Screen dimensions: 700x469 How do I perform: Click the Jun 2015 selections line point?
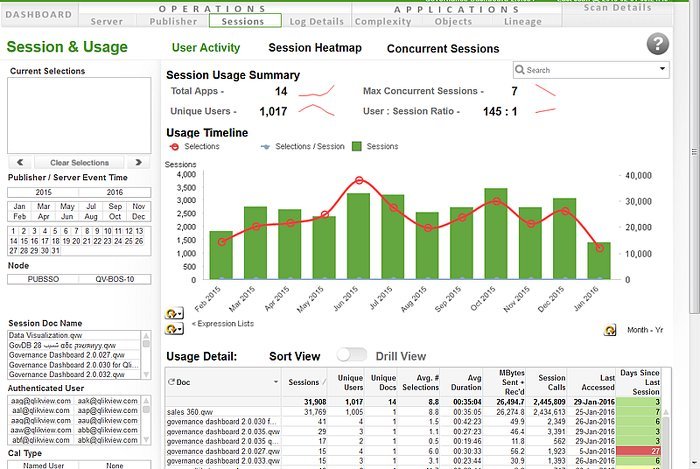(x=359, y=180)
